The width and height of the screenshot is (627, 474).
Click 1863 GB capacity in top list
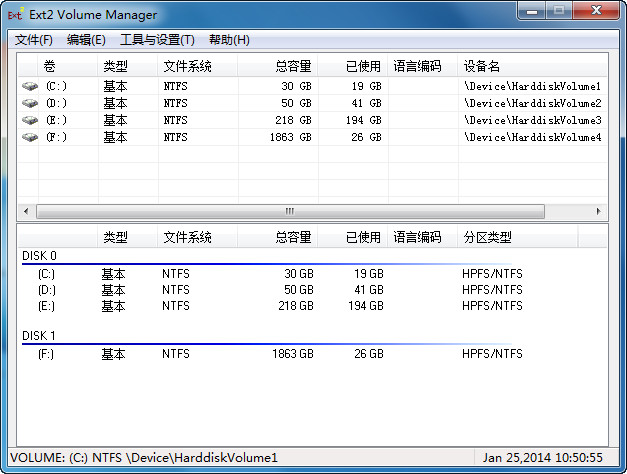point(291,137)
